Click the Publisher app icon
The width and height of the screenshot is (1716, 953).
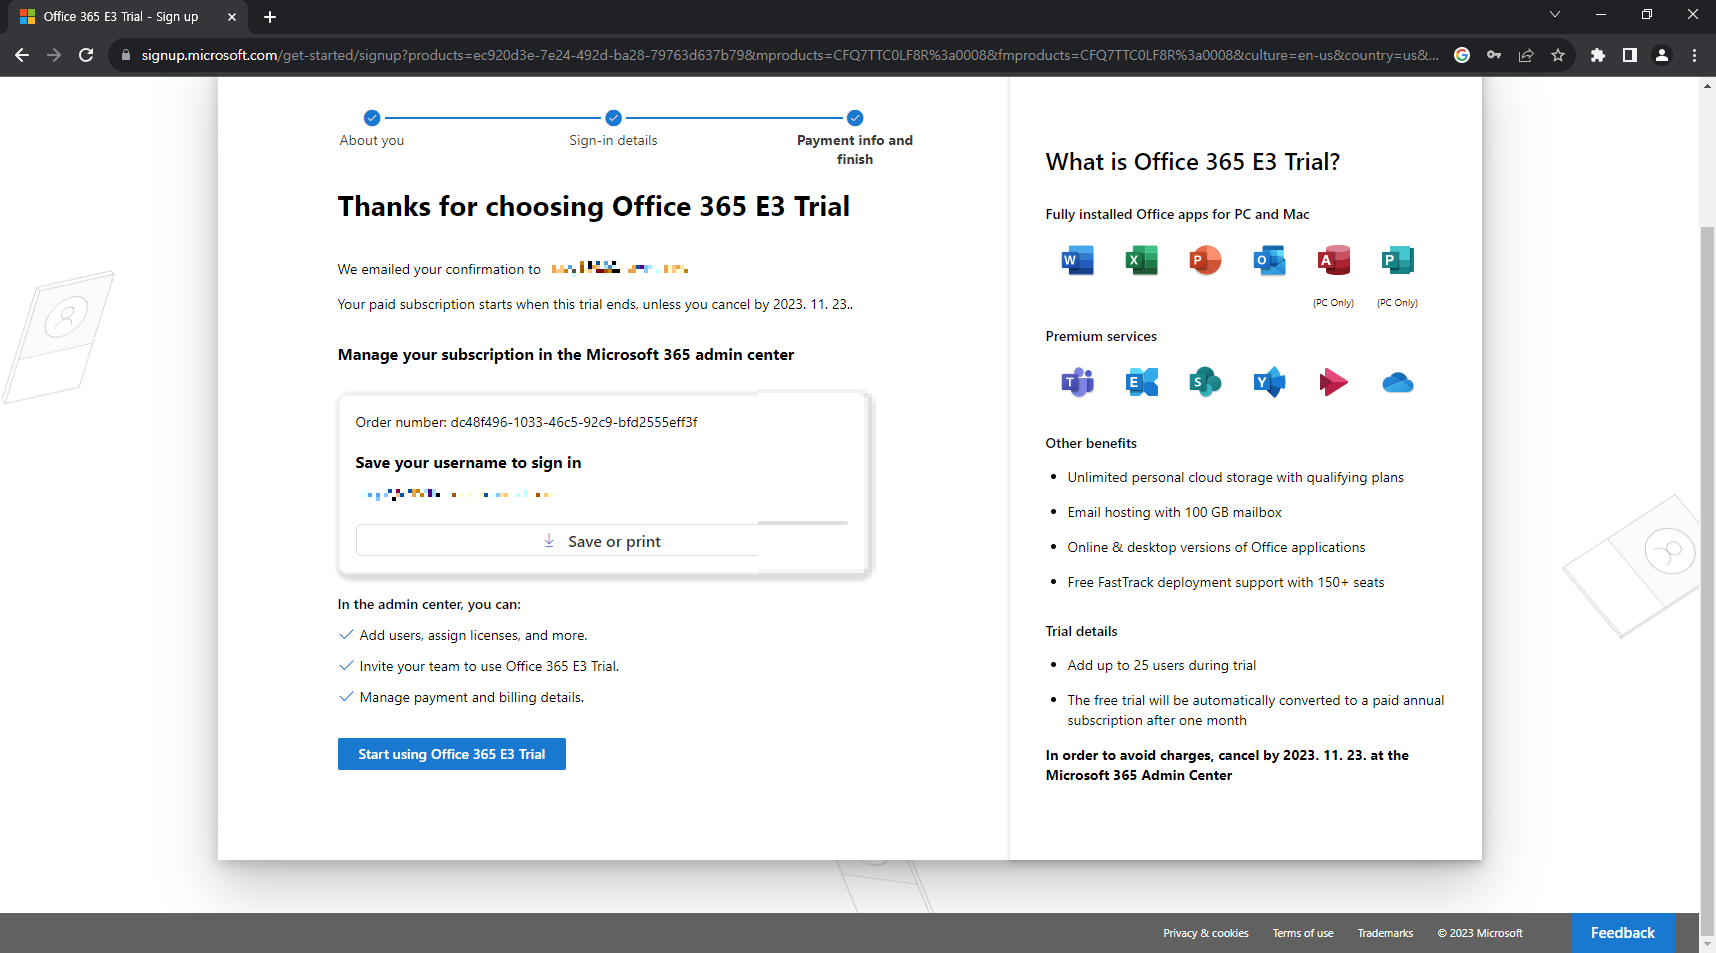[x=1397, y=260]
